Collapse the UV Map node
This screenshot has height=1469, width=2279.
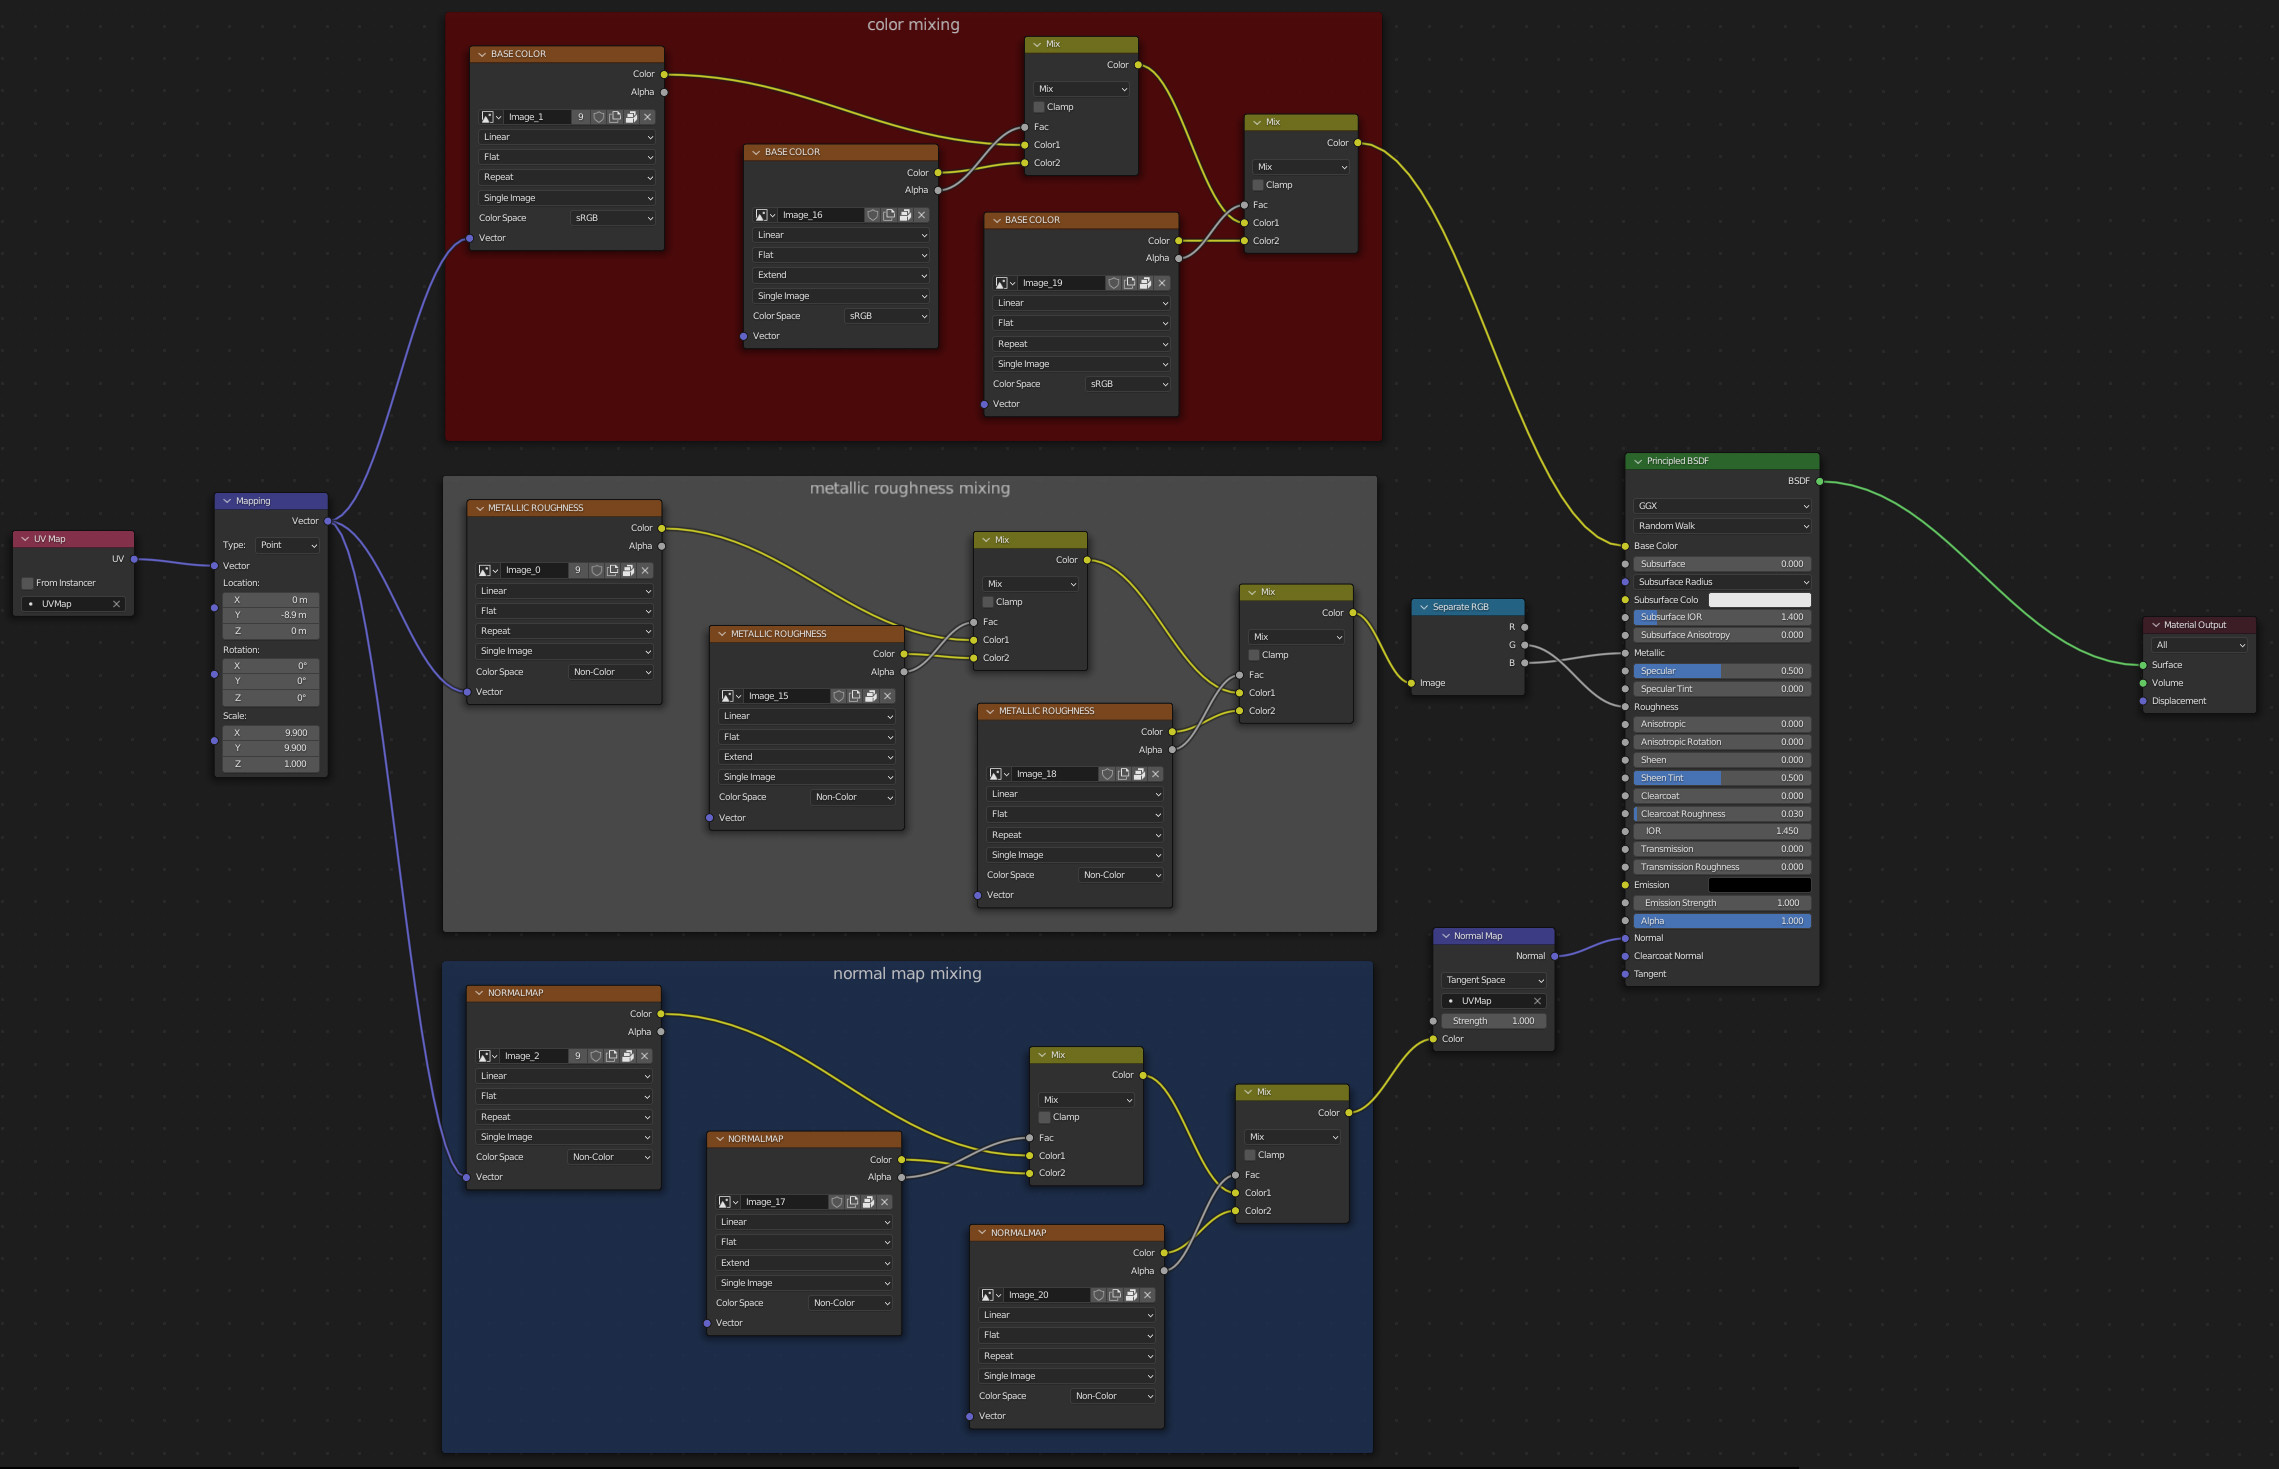[25, 539]
